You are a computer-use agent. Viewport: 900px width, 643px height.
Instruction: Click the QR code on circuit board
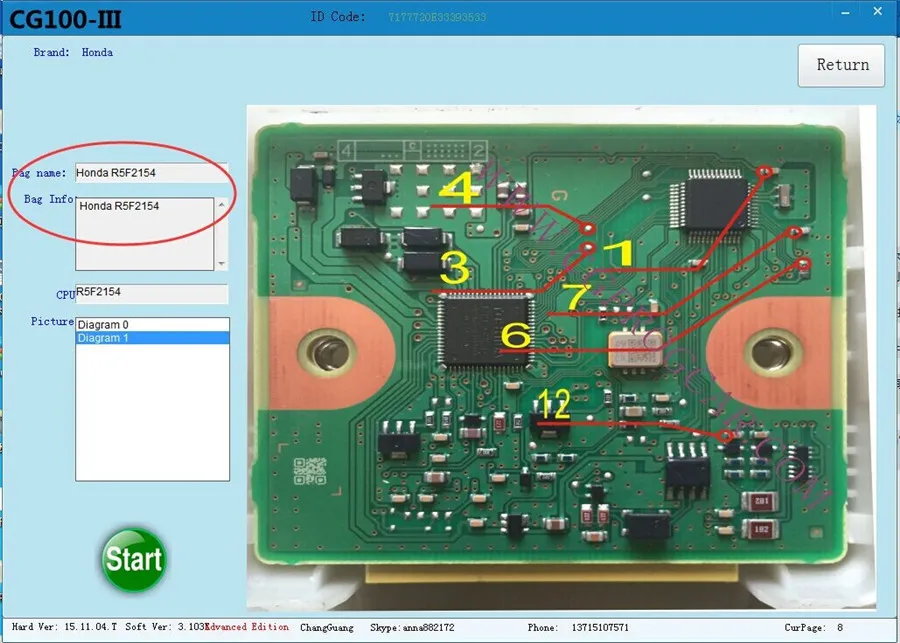coord(310,471)
